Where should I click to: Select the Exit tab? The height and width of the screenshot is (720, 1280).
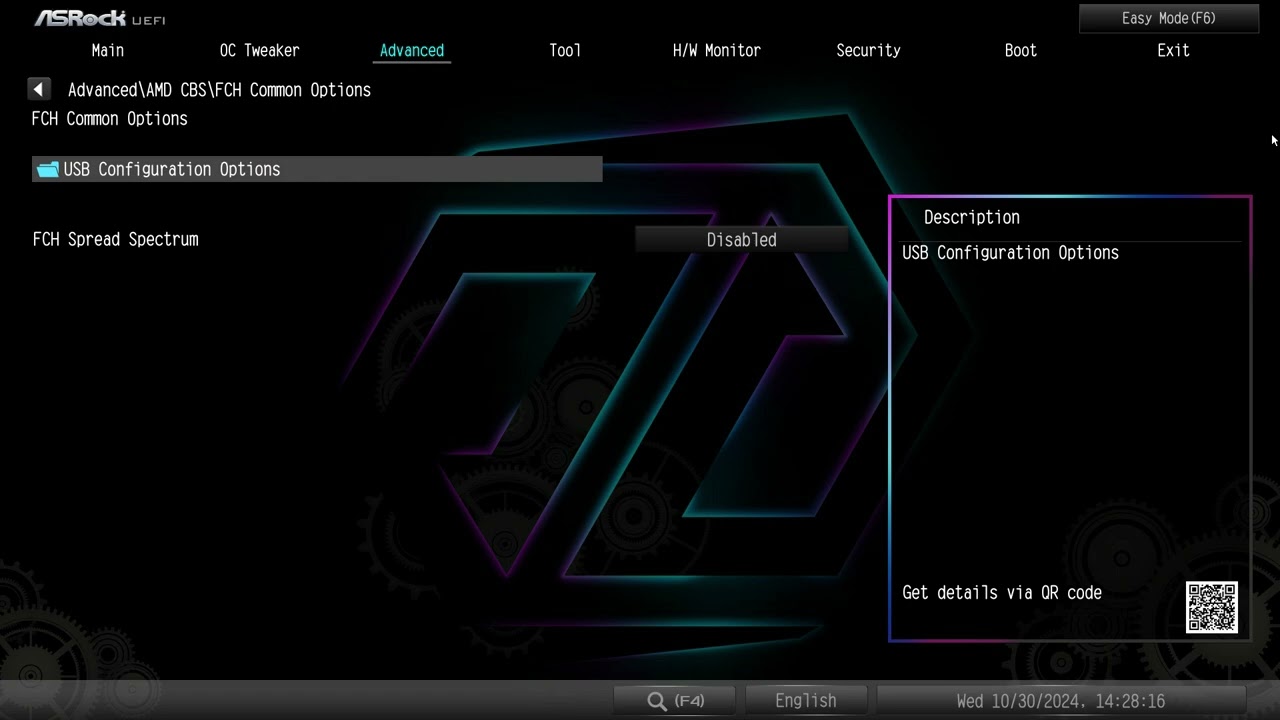pyautogui.click(x=1173, y=50)
